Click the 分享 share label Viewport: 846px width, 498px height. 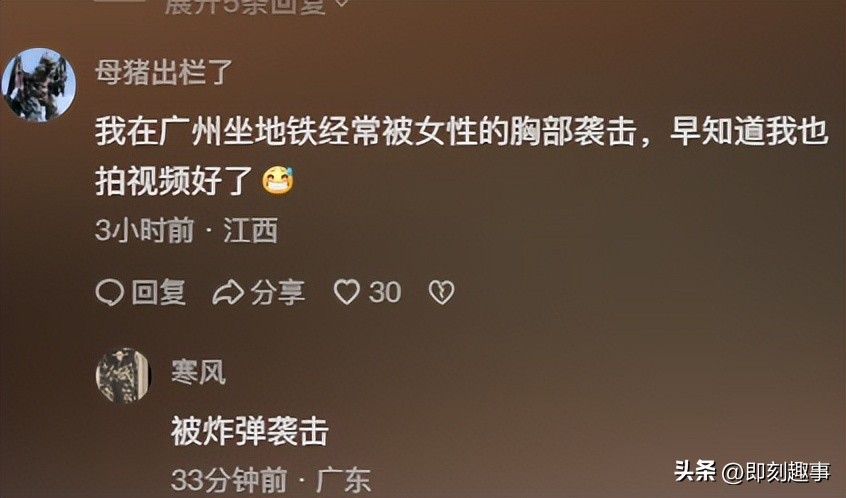point(277,293)
